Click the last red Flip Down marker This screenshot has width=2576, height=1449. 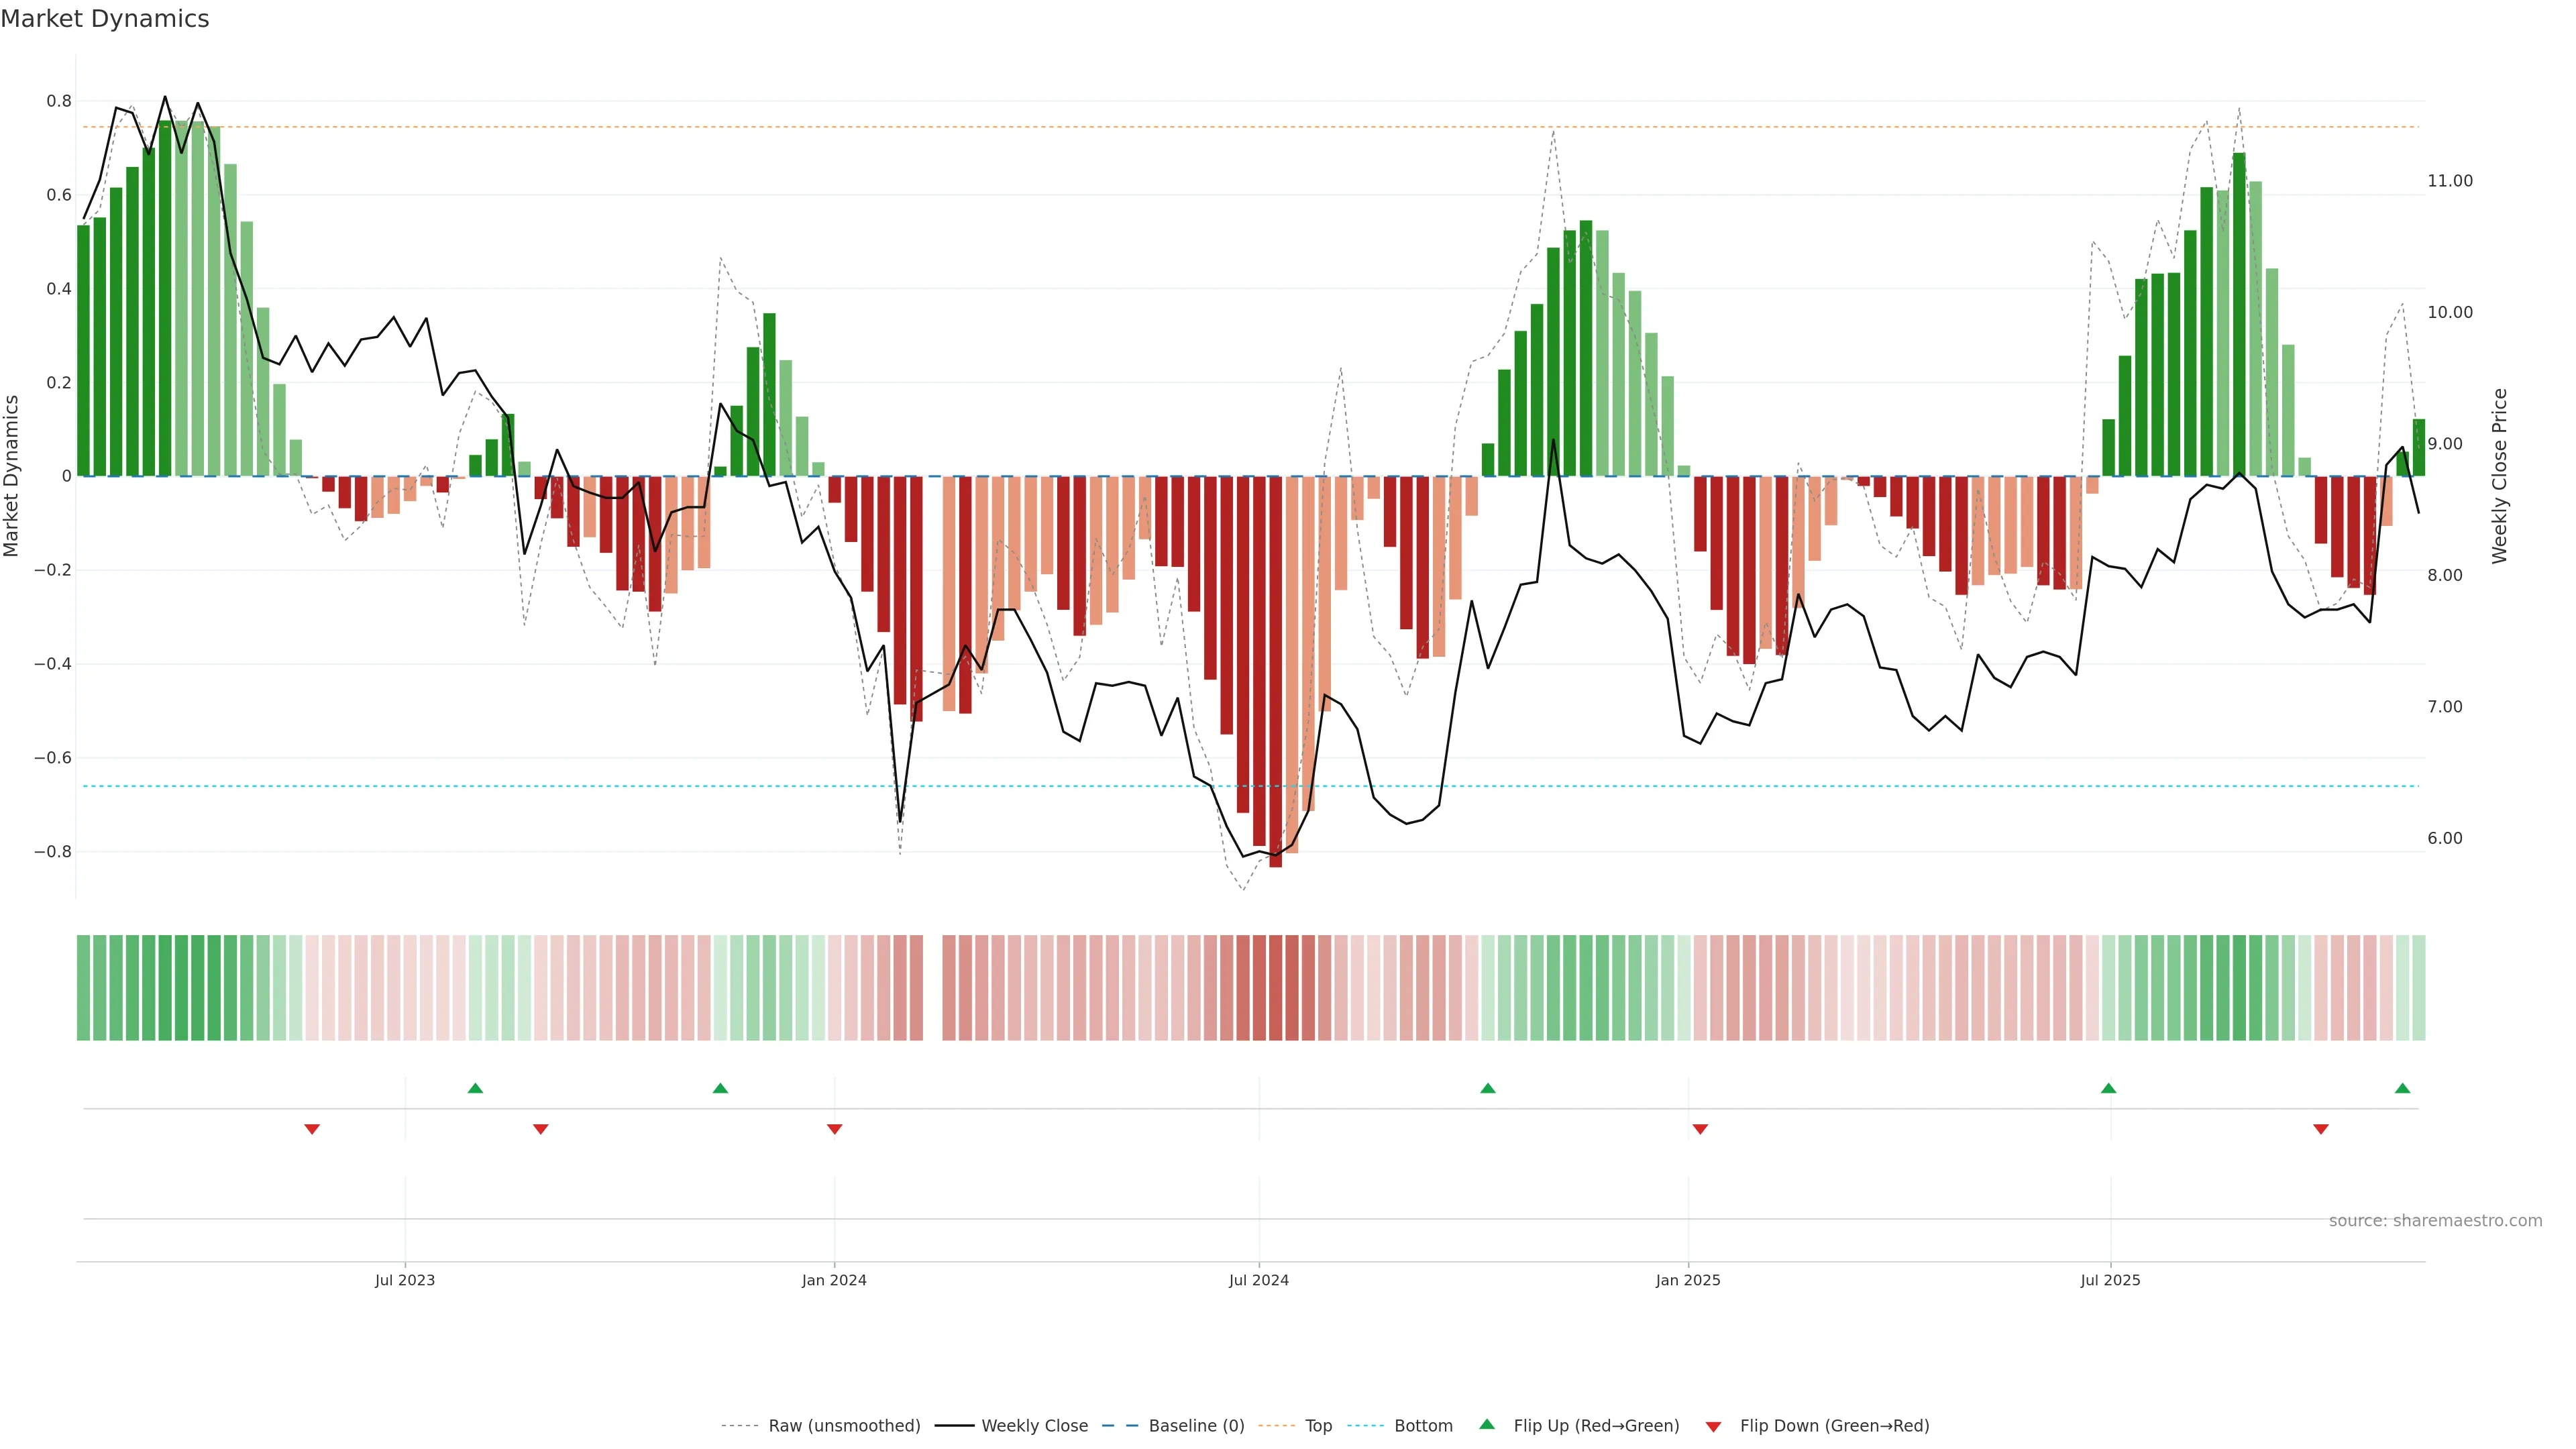point(2321,1129)
